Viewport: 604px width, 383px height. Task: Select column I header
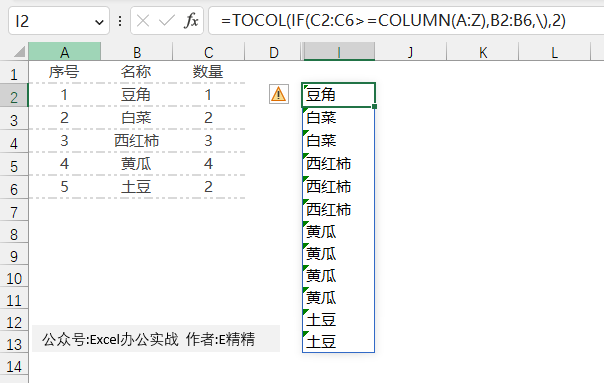(x=339, y=52)
